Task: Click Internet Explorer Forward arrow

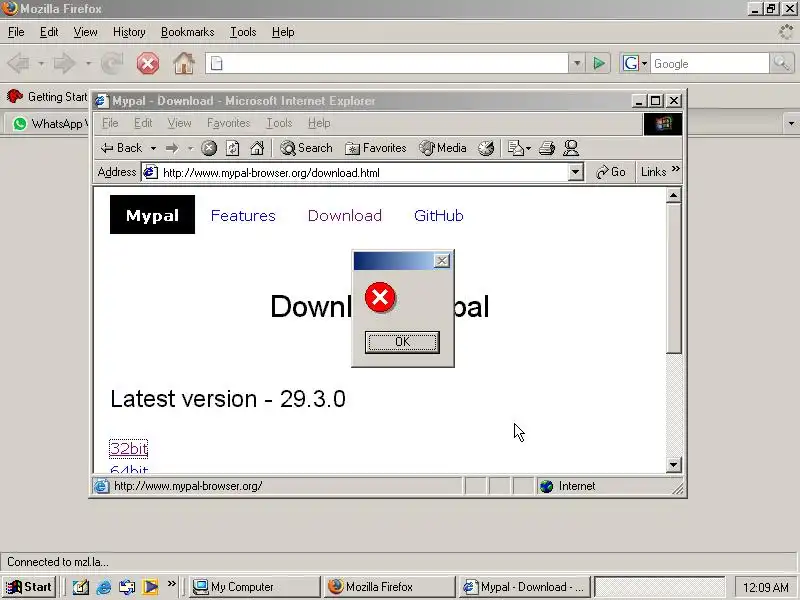Action: point(172,148)
